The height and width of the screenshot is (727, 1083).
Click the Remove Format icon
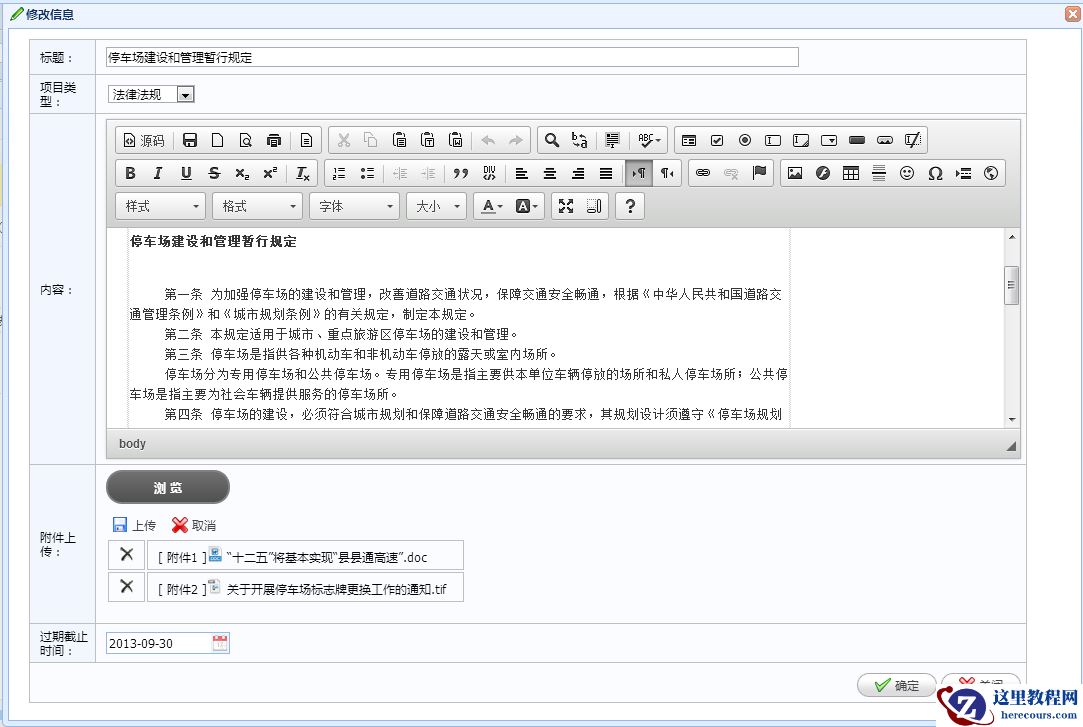tap(303, 173)
